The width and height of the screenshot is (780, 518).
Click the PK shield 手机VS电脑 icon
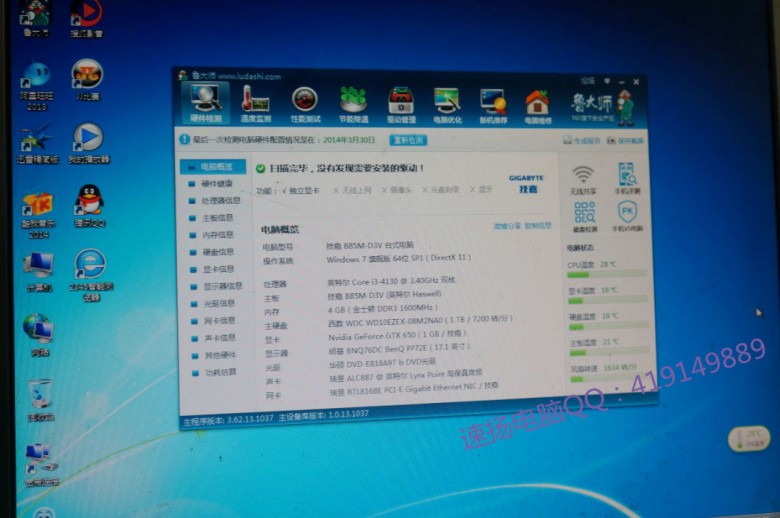tap(627, 216)
